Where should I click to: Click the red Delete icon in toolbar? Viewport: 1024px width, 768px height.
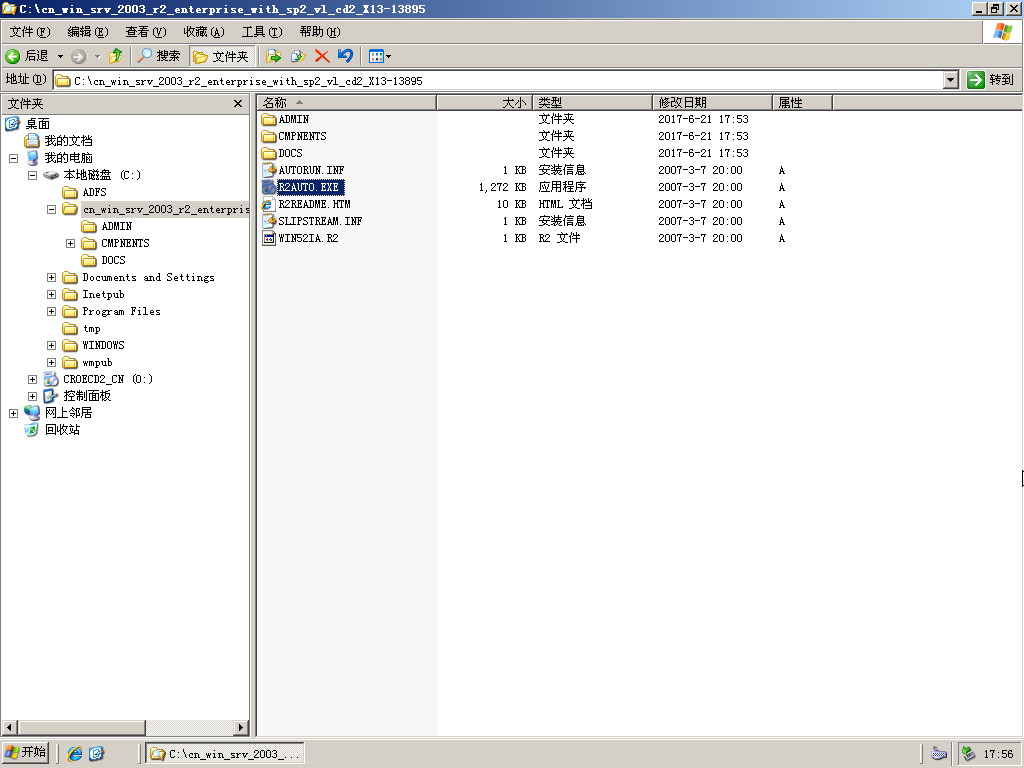(322, 56)
